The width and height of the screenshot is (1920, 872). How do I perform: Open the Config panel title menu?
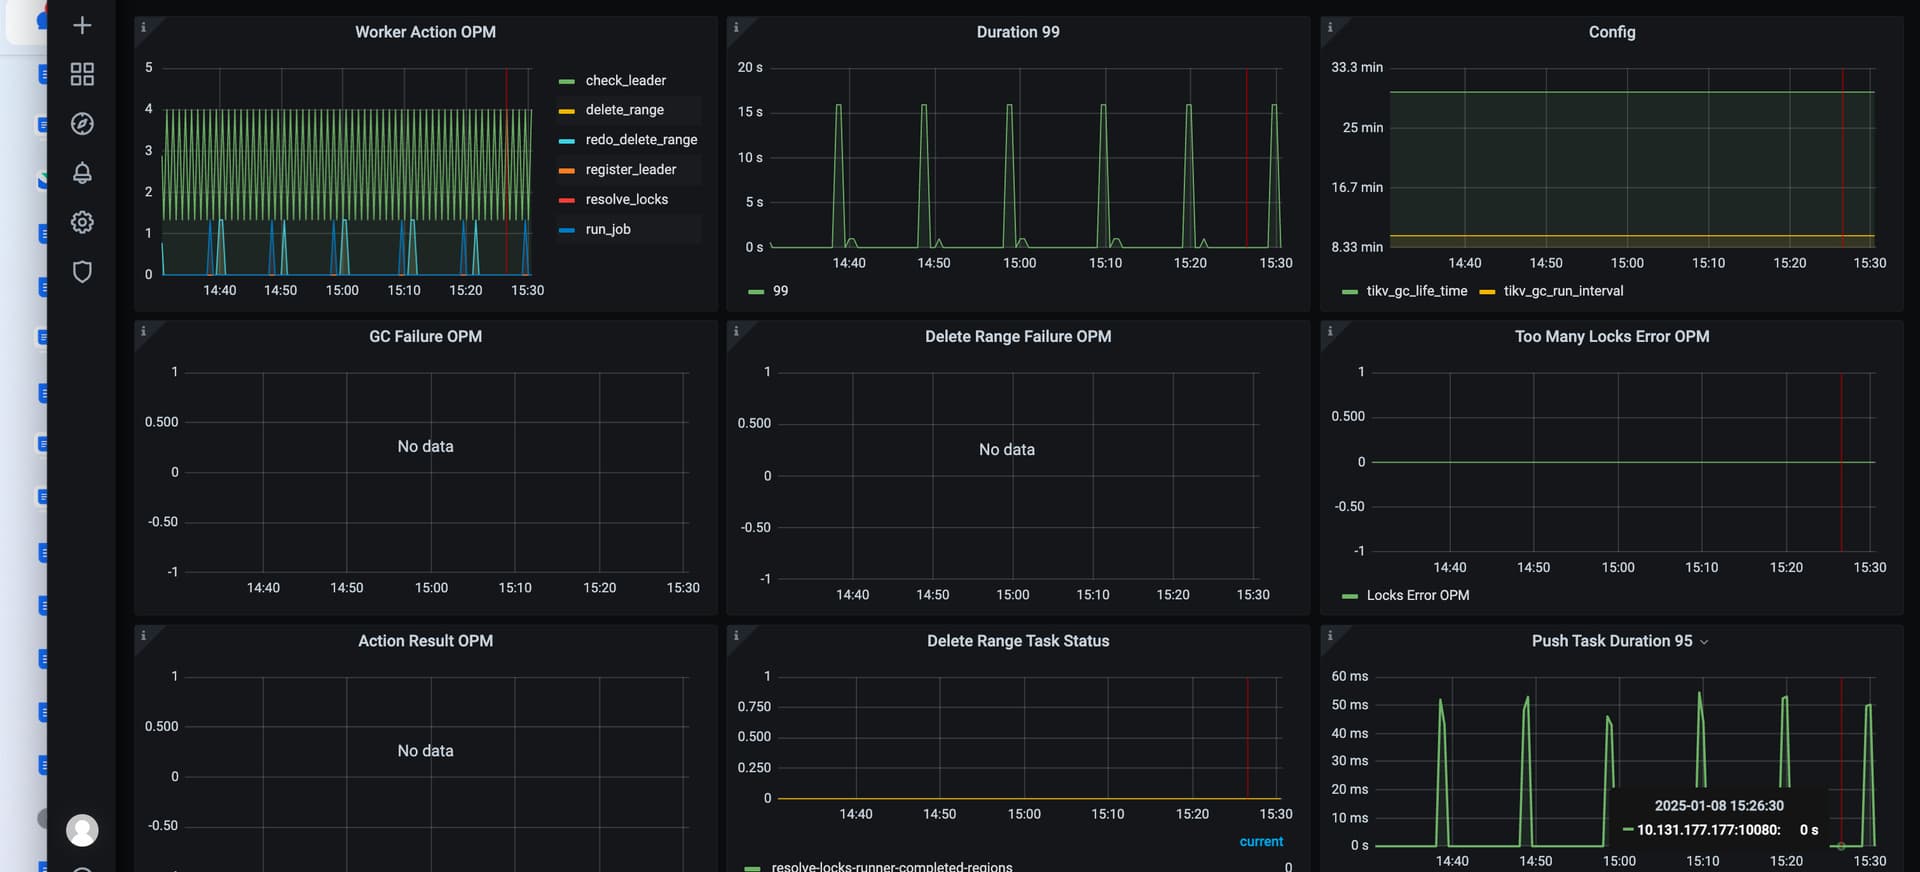coord(1611,32)
